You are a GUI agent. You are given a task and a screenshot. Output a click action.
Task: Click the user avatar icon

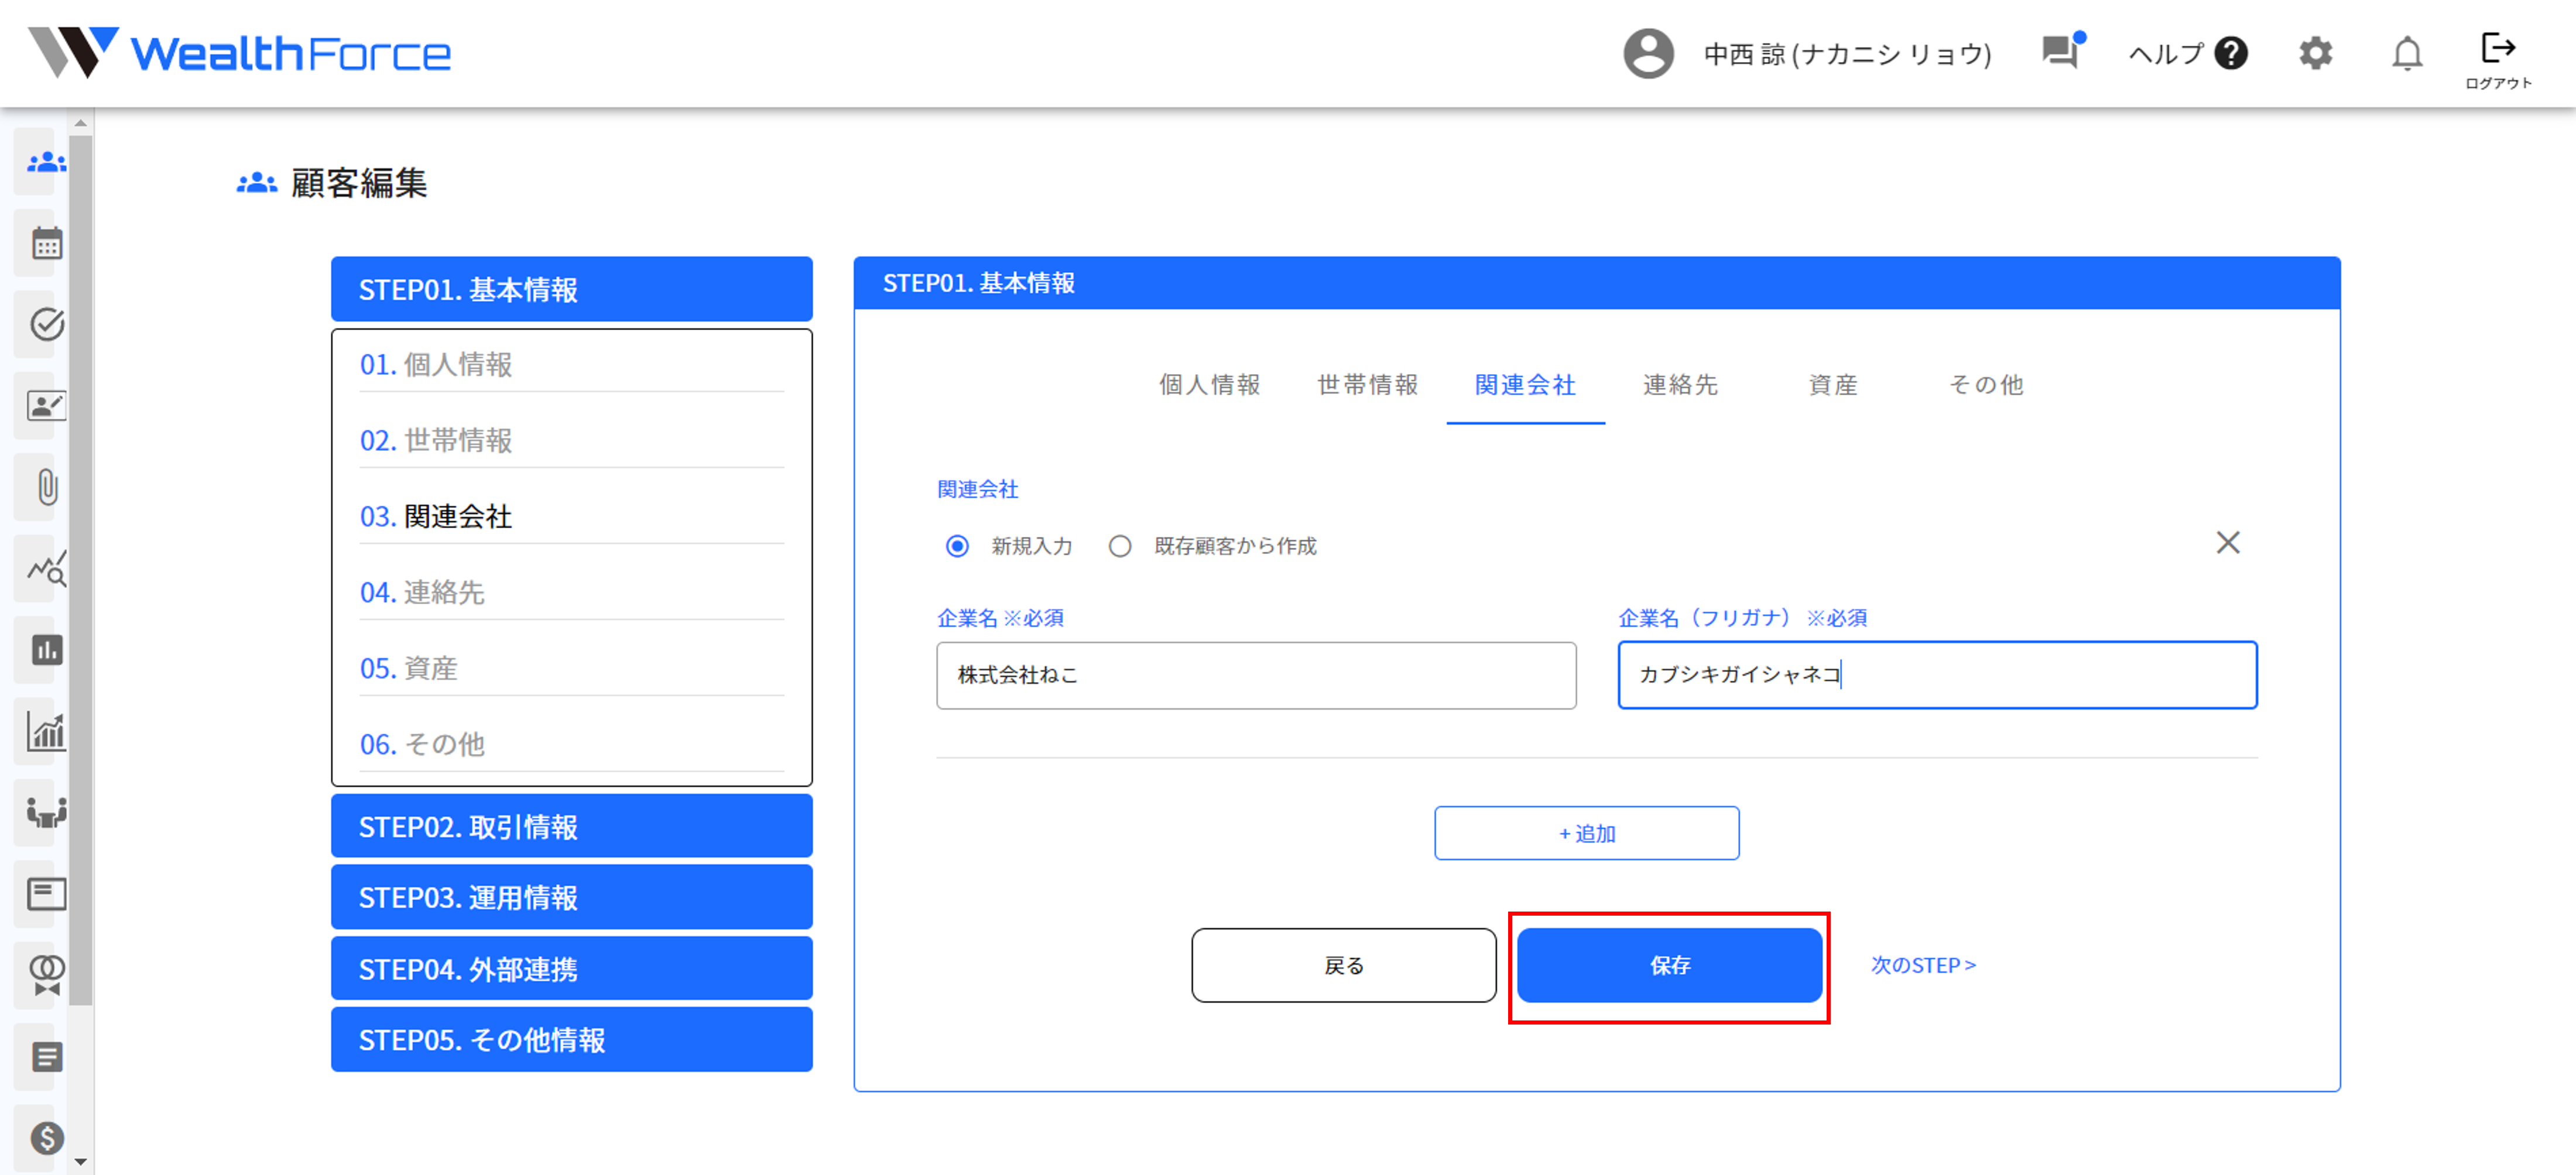[x=1648, y=53]
